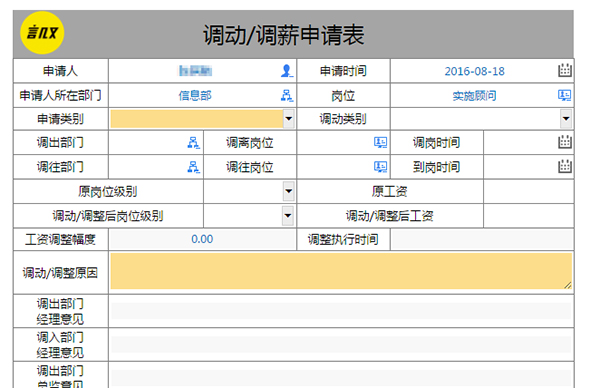Click the 原工资 input field
The image size is (600, 388).
[x=528, y=191]
